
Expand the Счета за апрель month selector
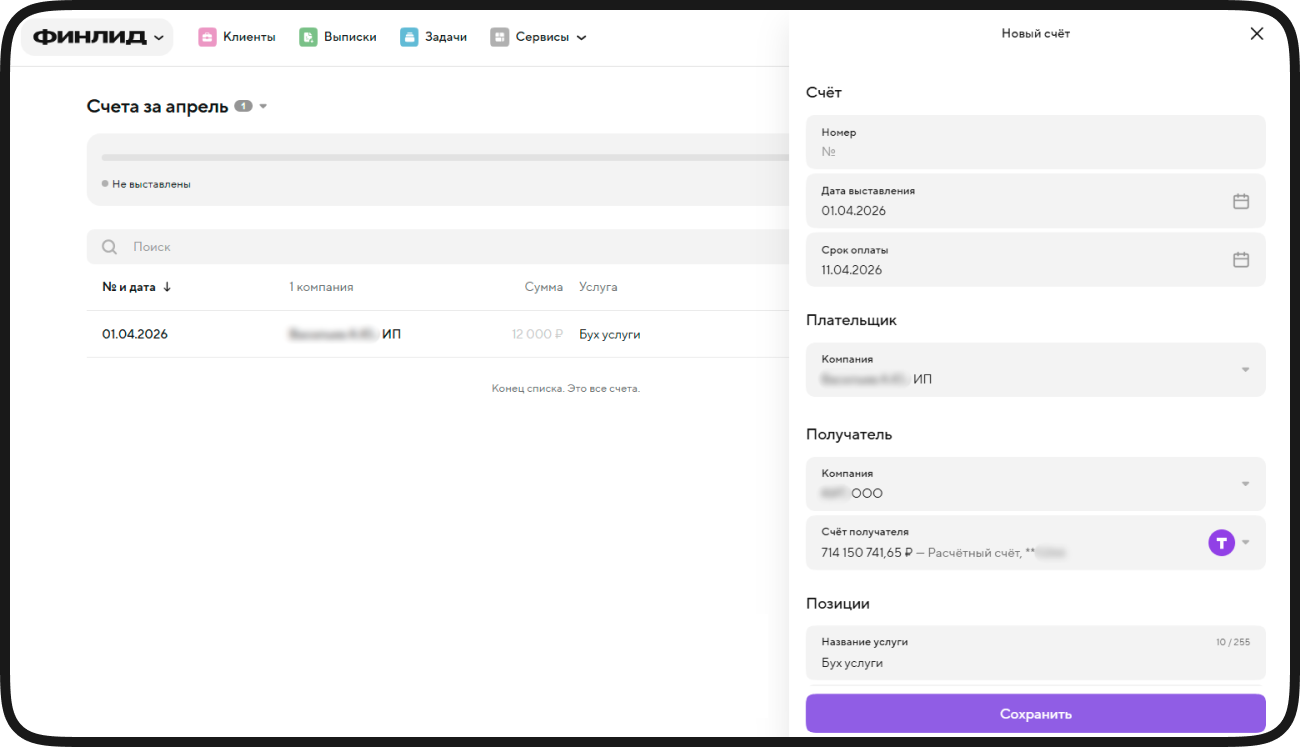click(x=263, y=106)
